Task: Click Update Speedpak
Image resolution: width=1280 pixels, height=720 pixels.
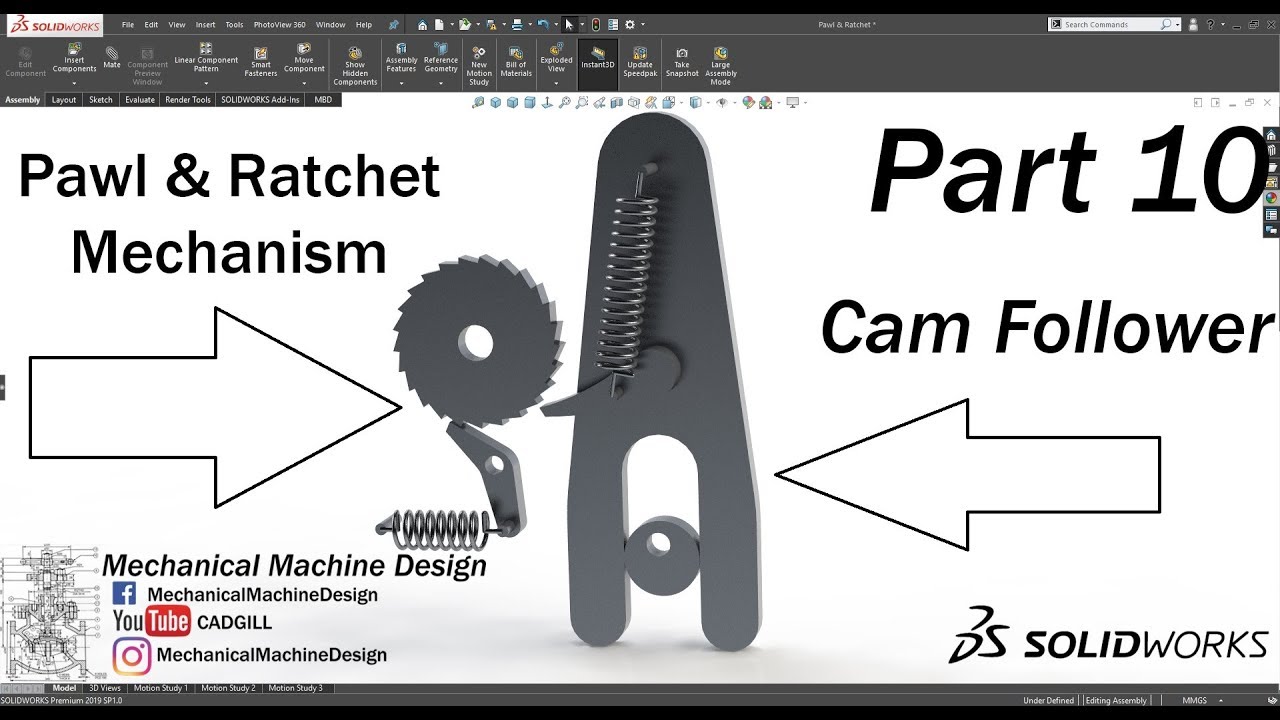Action: click(x=640, y=62)
